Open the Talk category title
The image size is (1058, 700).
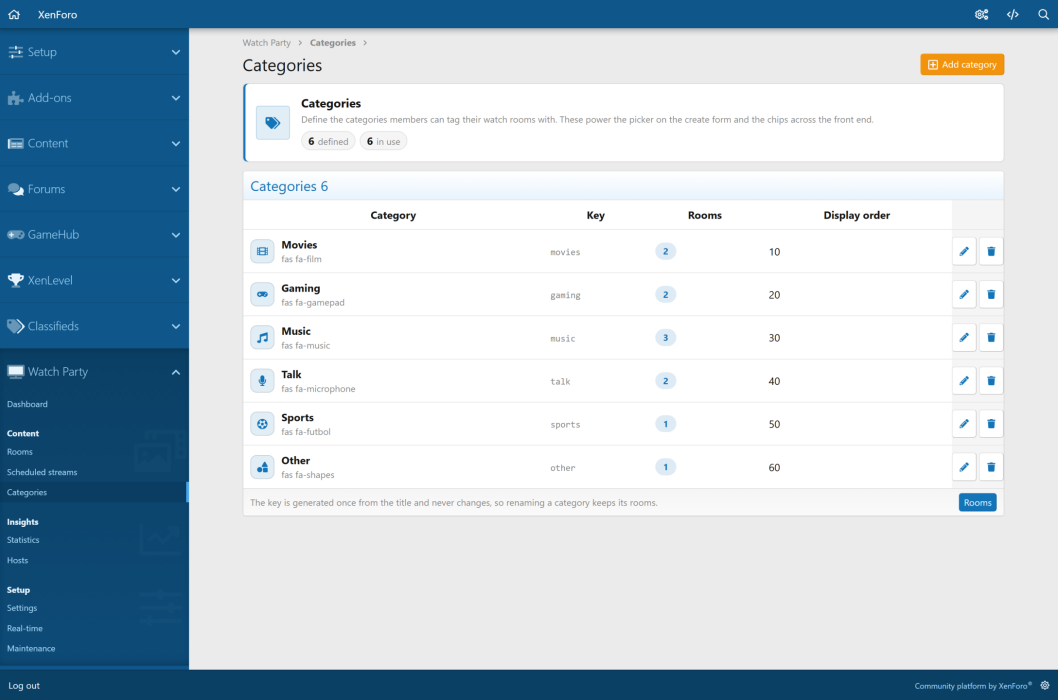pyautogui.click(x=291, y=375)
